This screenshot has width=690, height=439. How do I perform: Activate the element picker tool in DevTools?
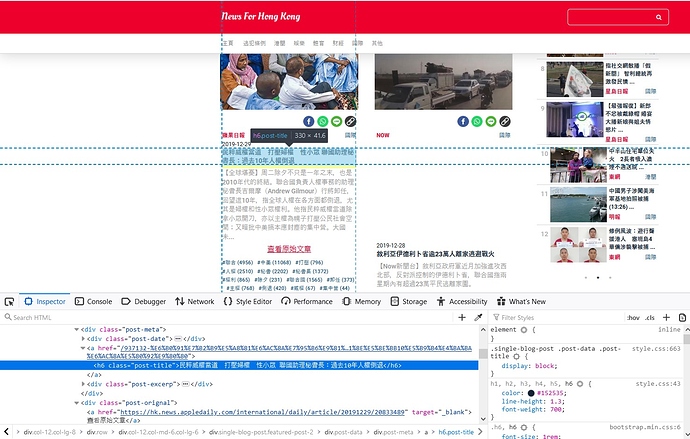pos(9,302)
